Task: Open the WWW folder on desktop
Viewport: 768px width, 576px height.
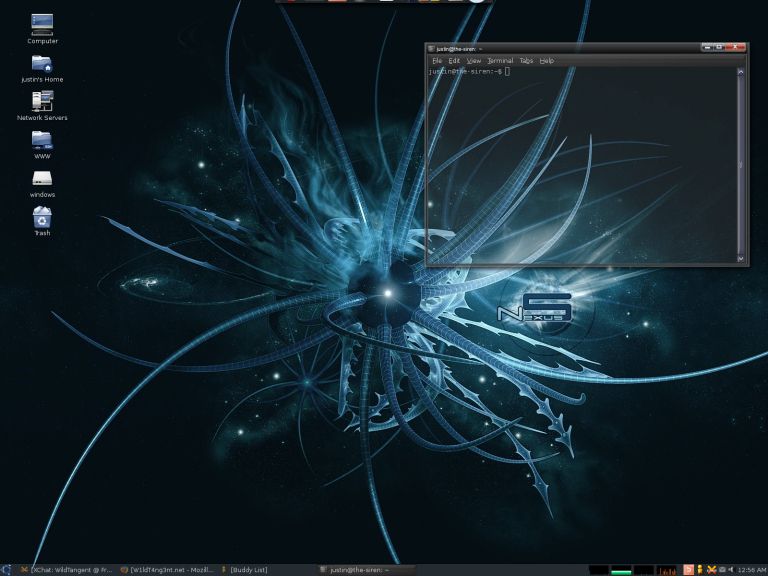Action: point(42,144)
